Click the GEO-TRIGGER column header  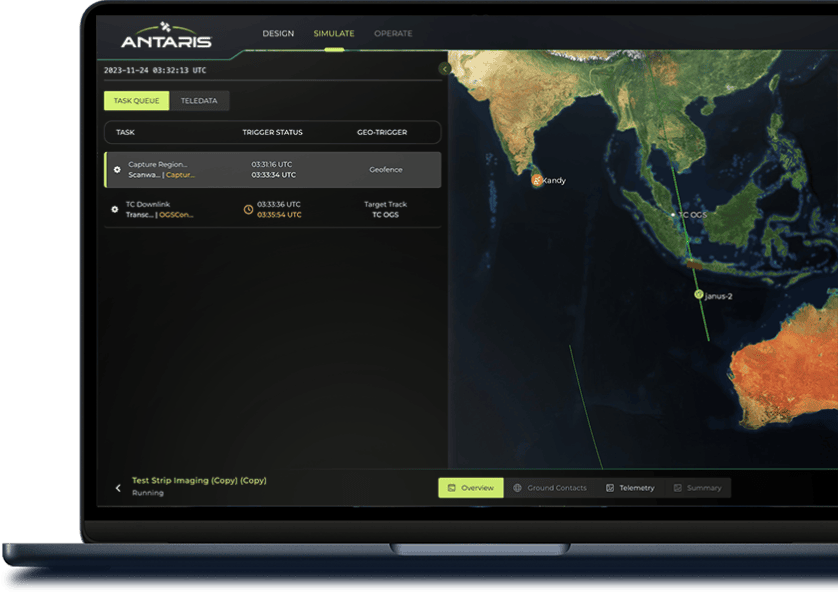click(x=382, y=132)
